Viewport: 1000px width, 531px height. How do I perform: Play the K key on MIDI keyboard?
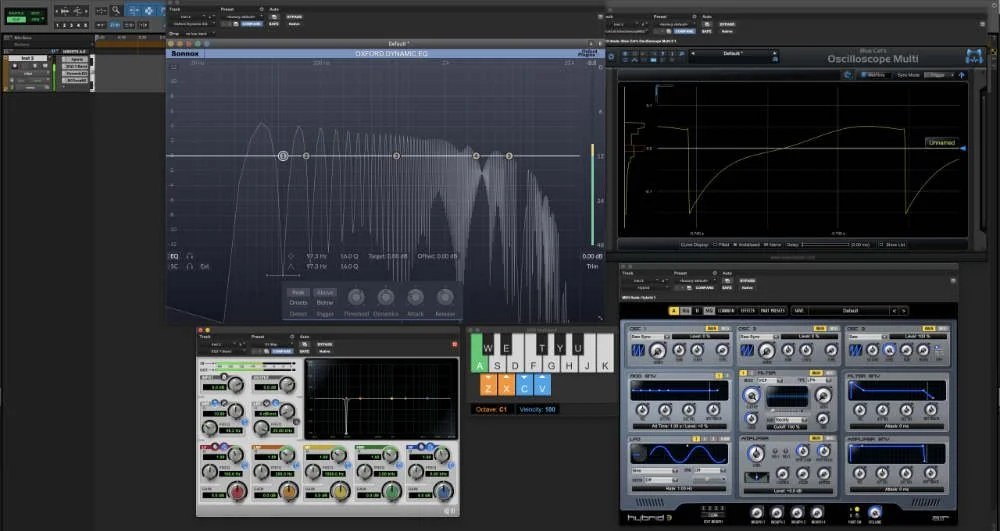606,353
